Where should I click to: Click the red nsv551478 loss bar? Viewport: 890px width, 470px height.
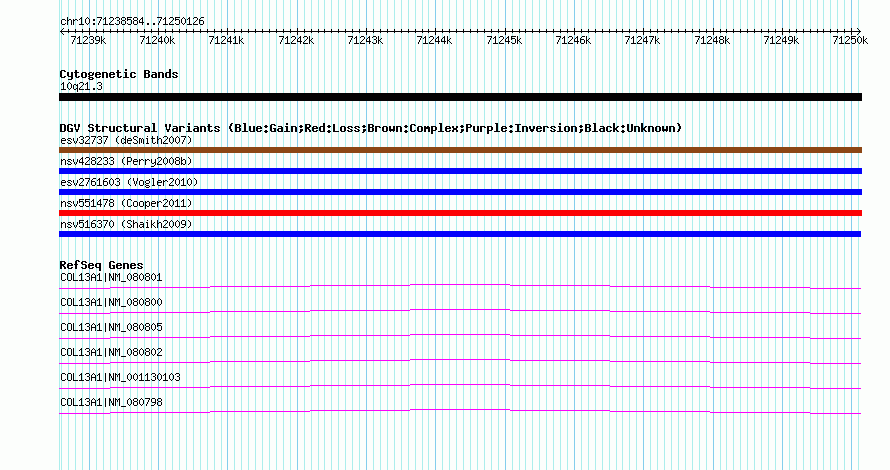[x=460, y=213]
